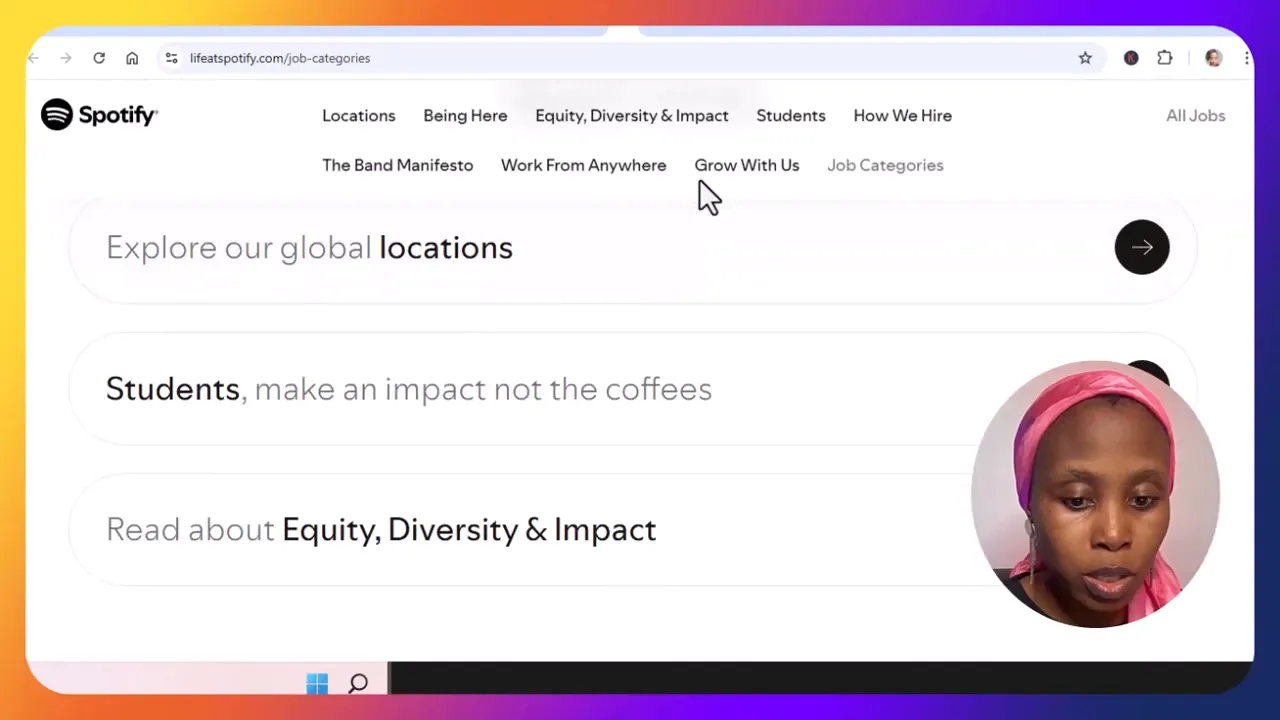
Task: Reload the current page
Action: (x=99, y=58)
